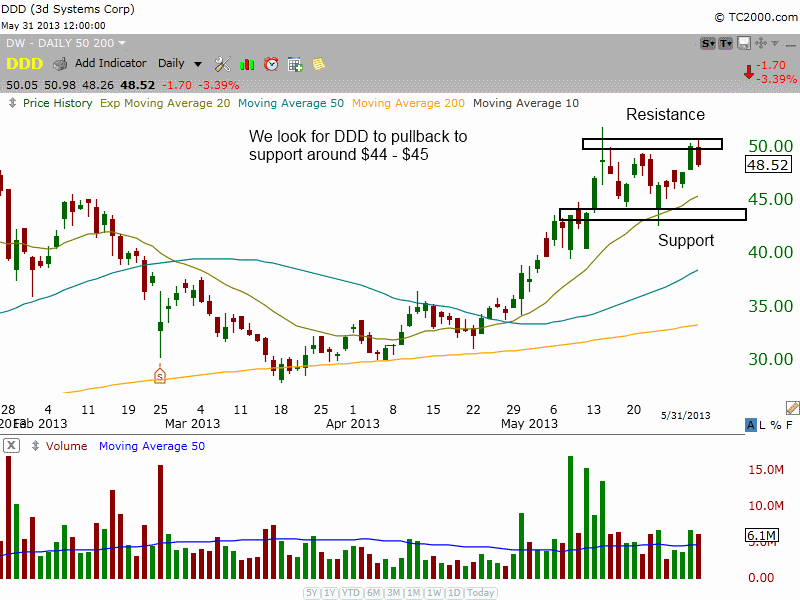Viewport: 800px width, 600px height.
Task: Click the green and red bar chart icon
Action: pos(247,63)
